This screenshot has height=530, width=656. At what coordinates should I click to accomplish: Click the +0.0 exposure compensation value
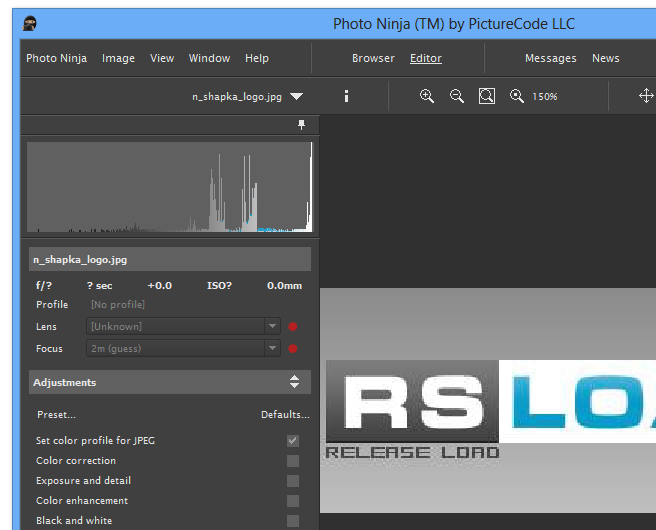click(x=159, y=286)
